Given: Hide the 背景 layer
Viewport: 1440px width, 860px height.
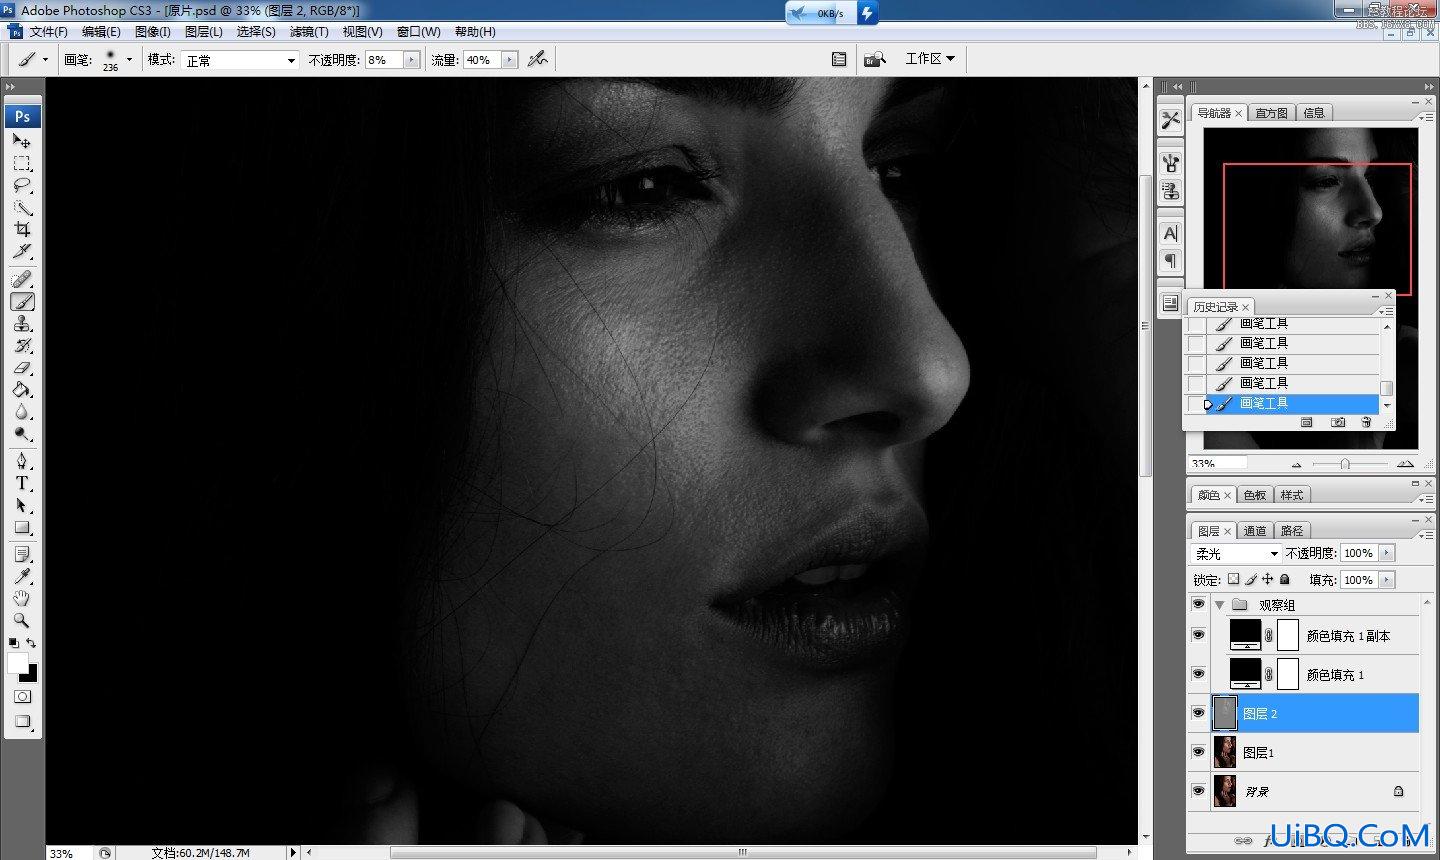Looking at the screenshot, I should (1198, 791).
